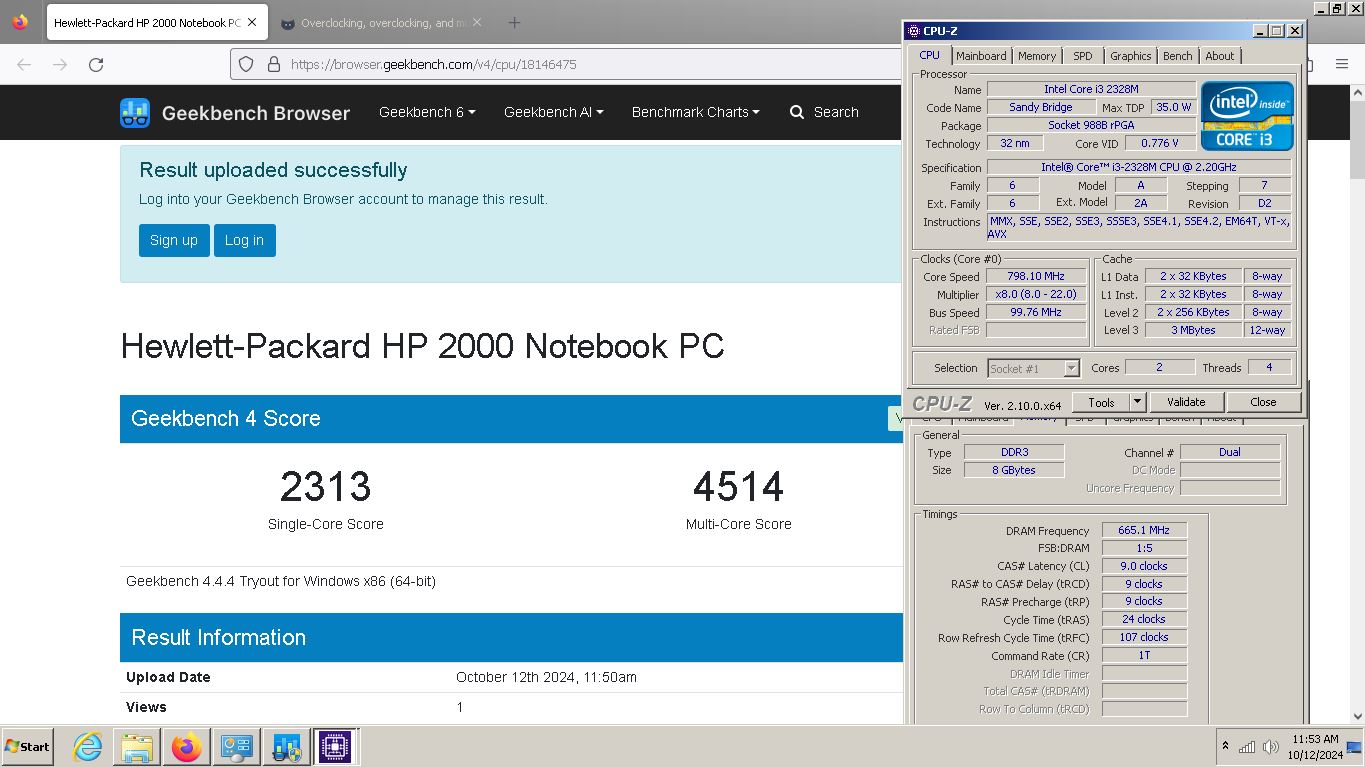Click the Multiplier value x8.0 (8.0 - 22.0)
The height and width of the screenshot is (767, 1365).
point(1036,294)
